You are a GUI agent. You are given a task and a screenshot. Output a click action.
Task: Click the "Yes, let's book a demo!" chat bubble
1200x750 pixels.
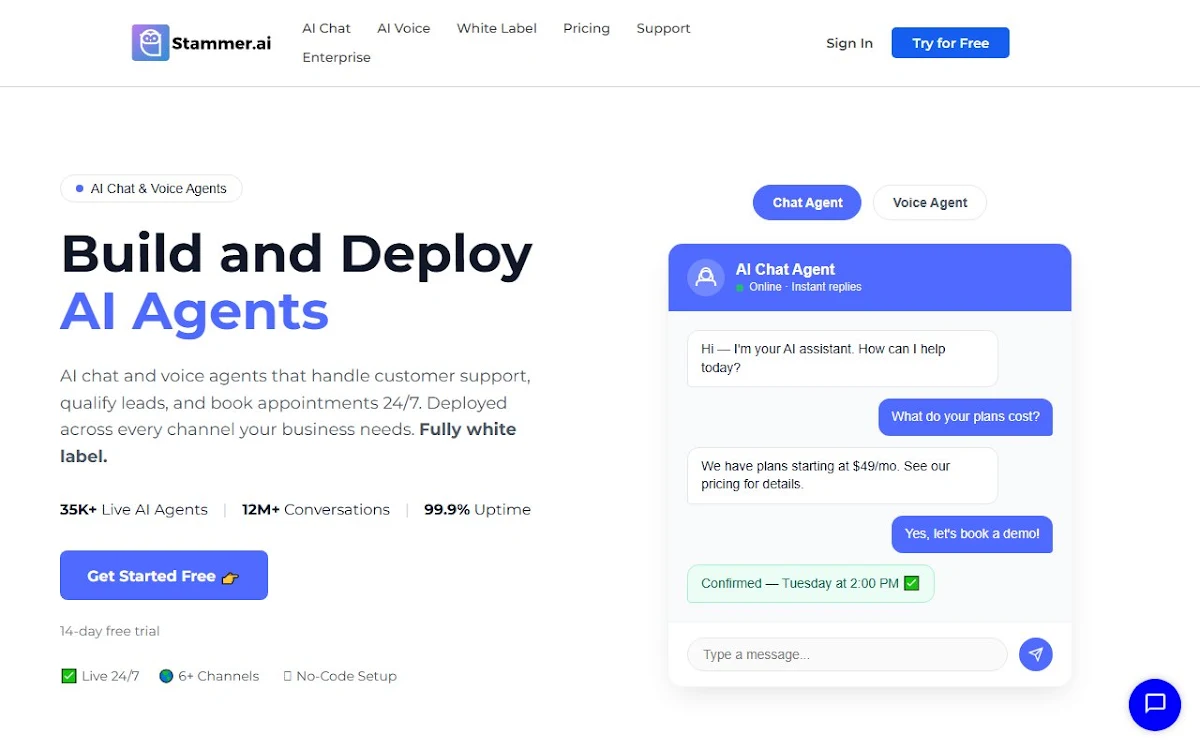pyautogui.click(x=972, y=534)
